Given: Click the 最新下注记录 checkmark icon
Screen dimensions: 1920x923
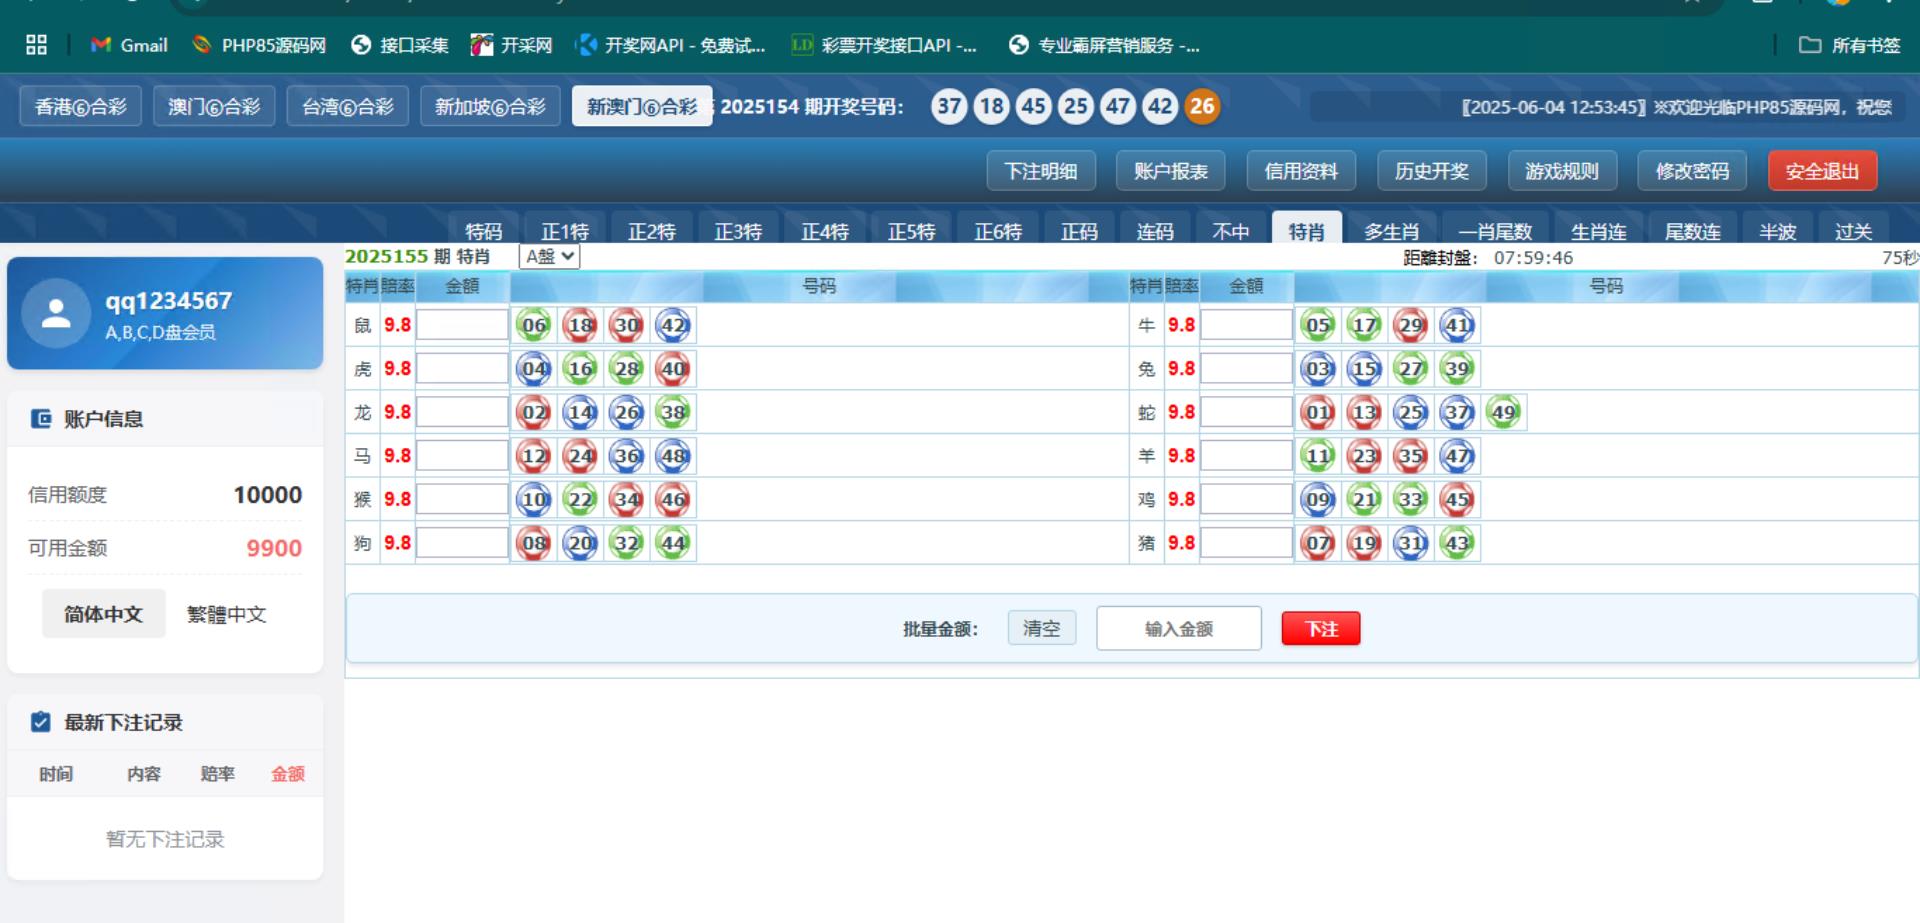Looking at the screenshot, I should click(x=41, y=722).
